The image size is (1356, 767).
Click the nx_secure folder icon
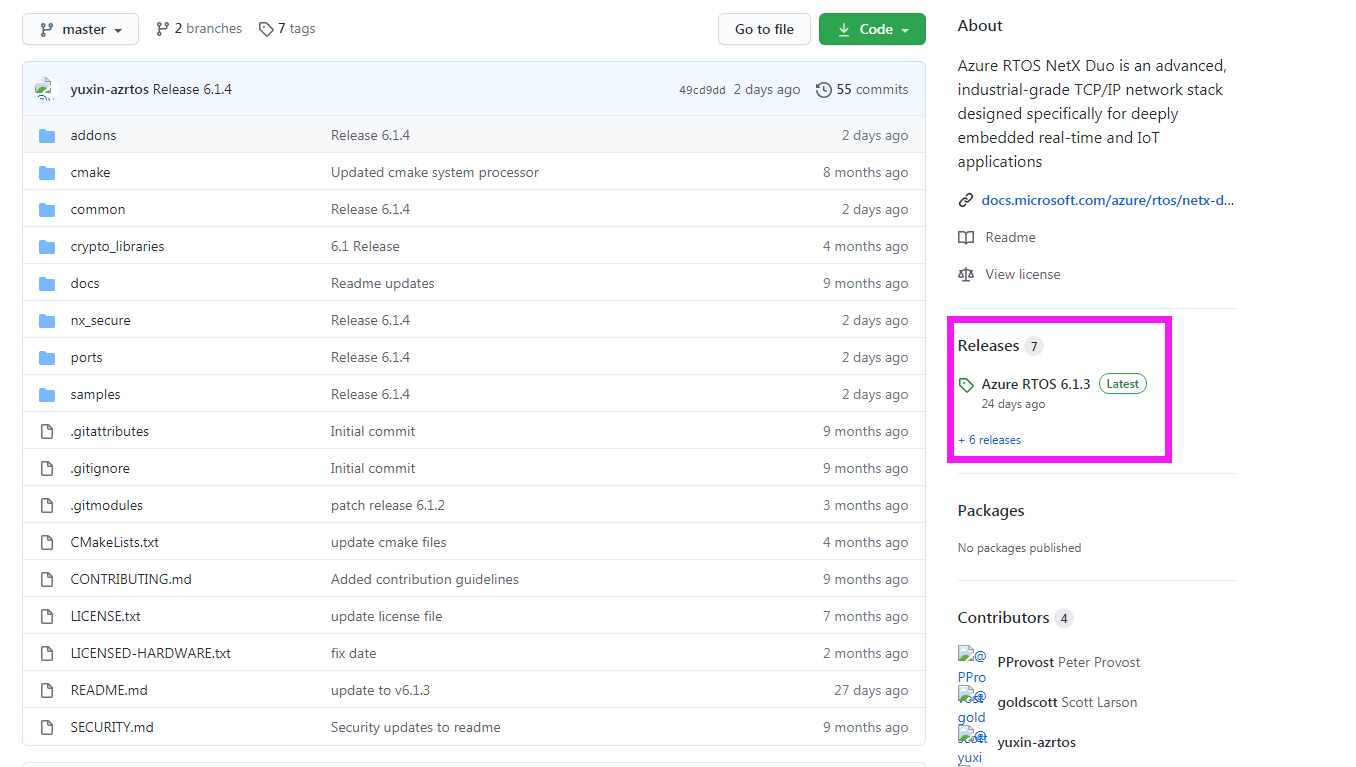pyautogui.click(x=47, y=320)
